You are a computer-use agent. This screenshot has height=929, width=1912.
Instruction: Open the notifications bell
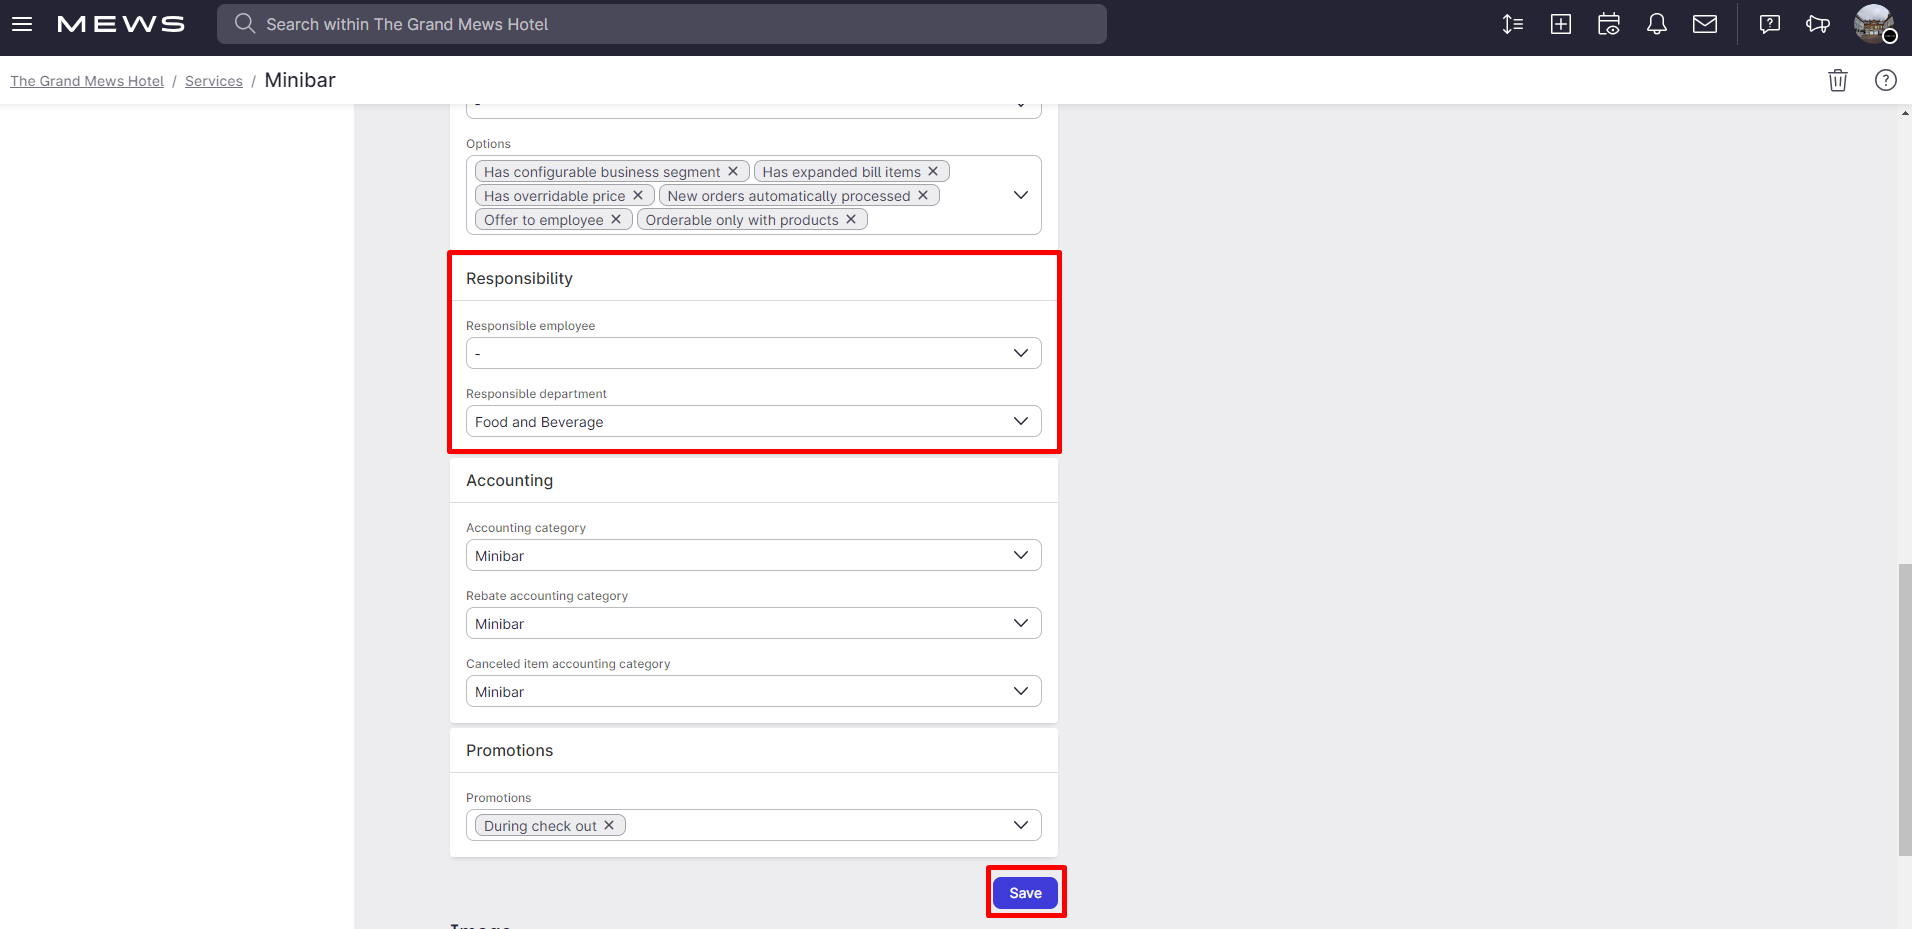tap(1657, 24)
